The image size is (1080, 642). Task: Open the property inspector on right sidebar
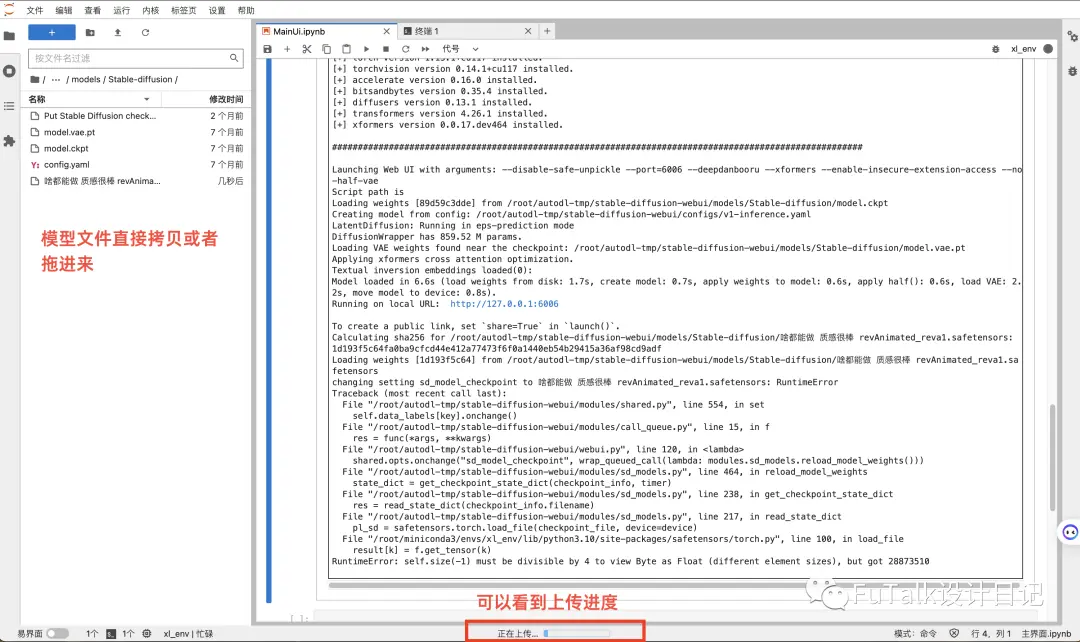1072,37
